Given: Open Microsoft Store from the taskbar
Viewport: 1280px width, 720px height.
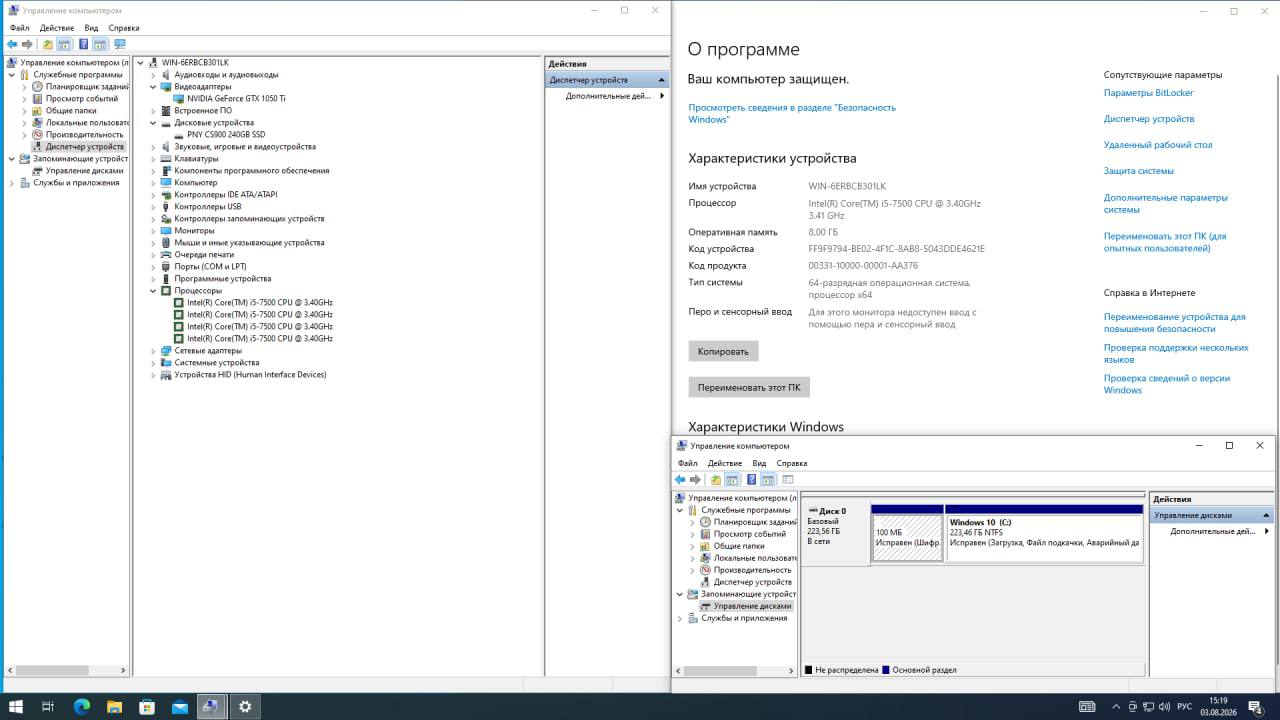Looking at the screenshot, I should pyautogui.click(x=147, y=706).
